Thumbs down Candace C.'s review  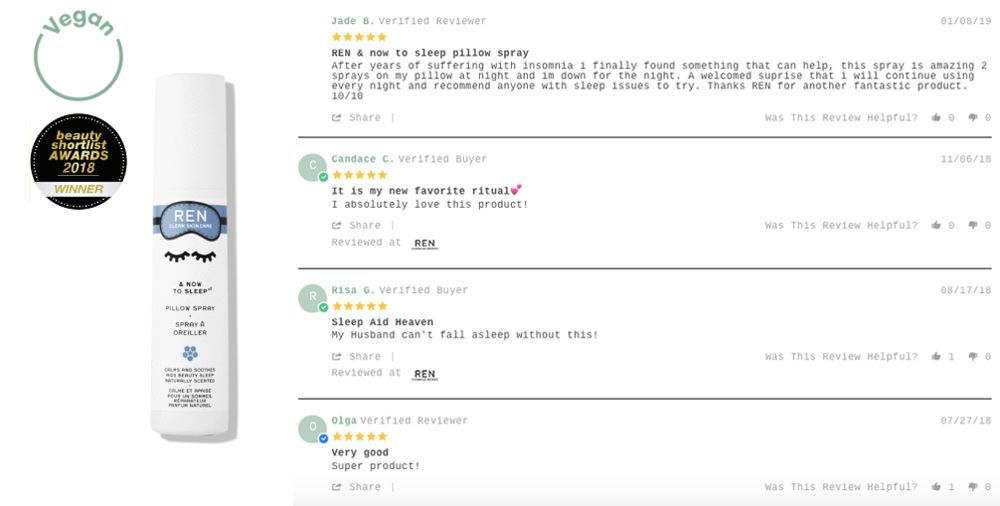point(973,226)
